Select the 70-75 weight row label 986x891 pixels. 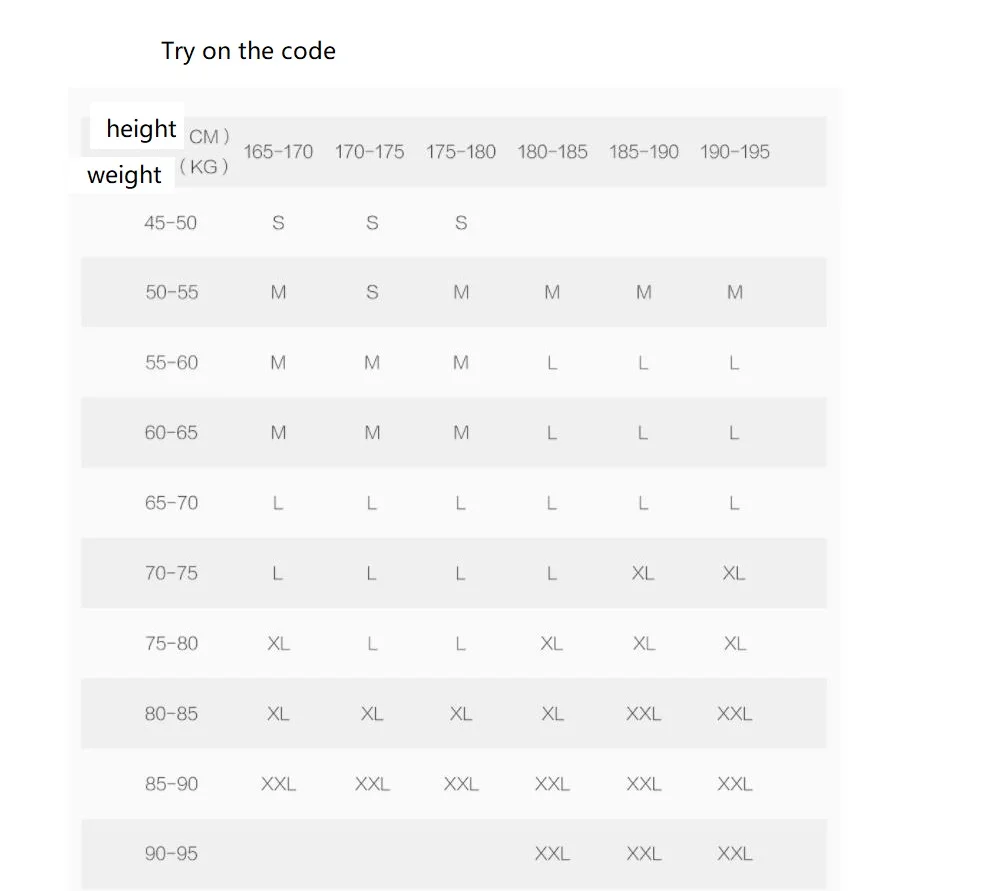[x=171, y=573]
